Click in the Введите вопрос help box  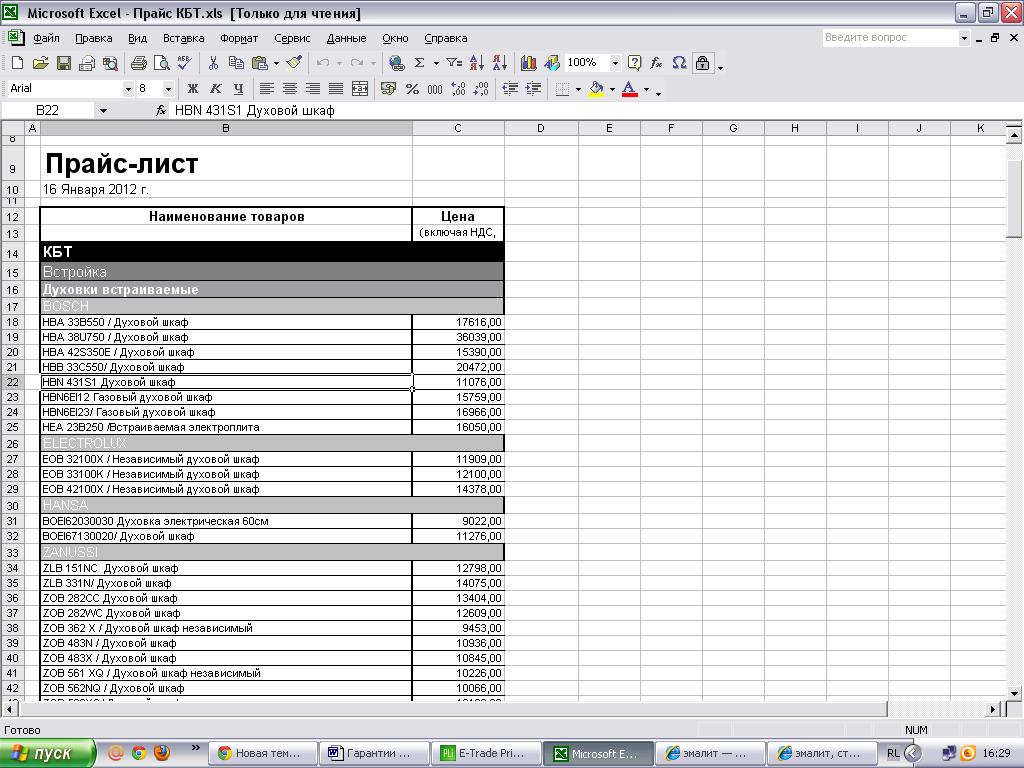tap(891, 38)
